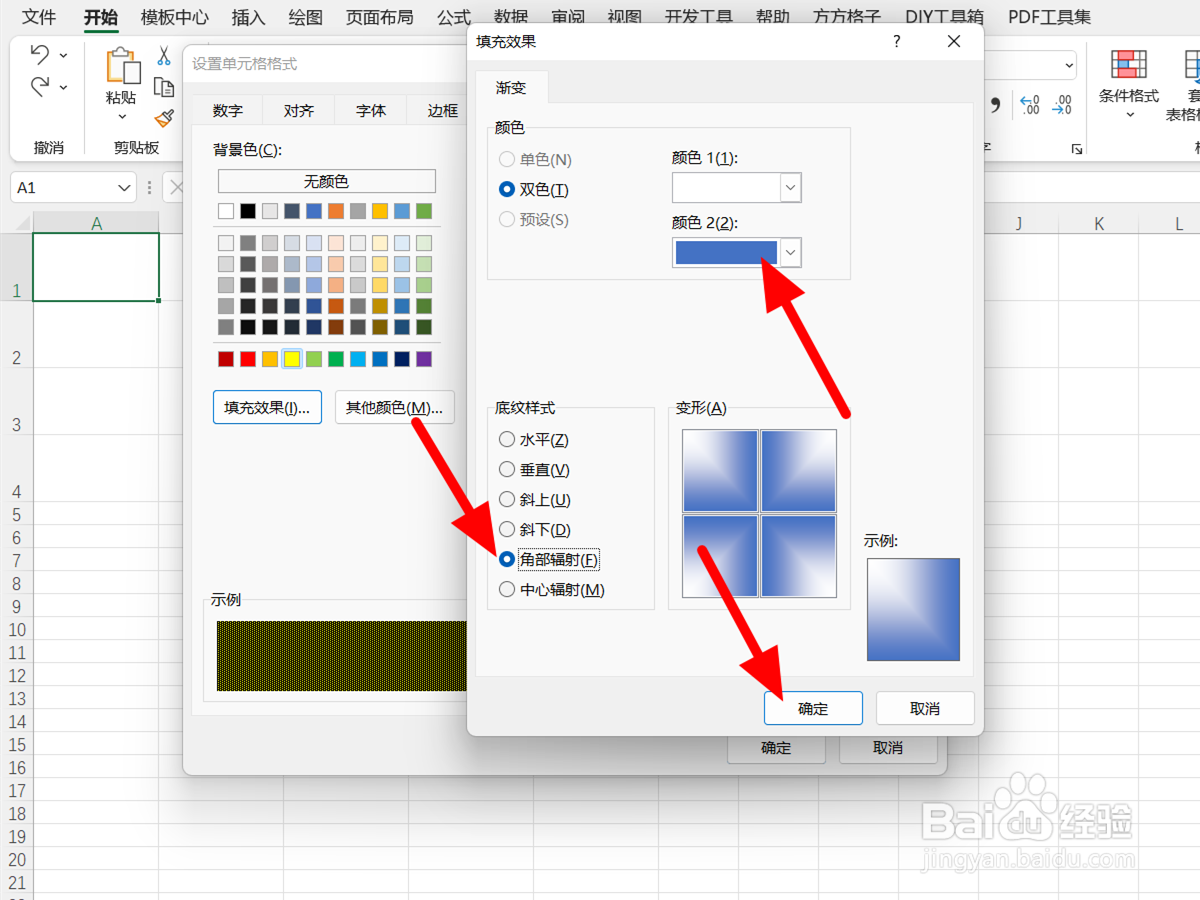Pick the purple standard color swatch
1200x900 pixels.
tap(424, 359)
